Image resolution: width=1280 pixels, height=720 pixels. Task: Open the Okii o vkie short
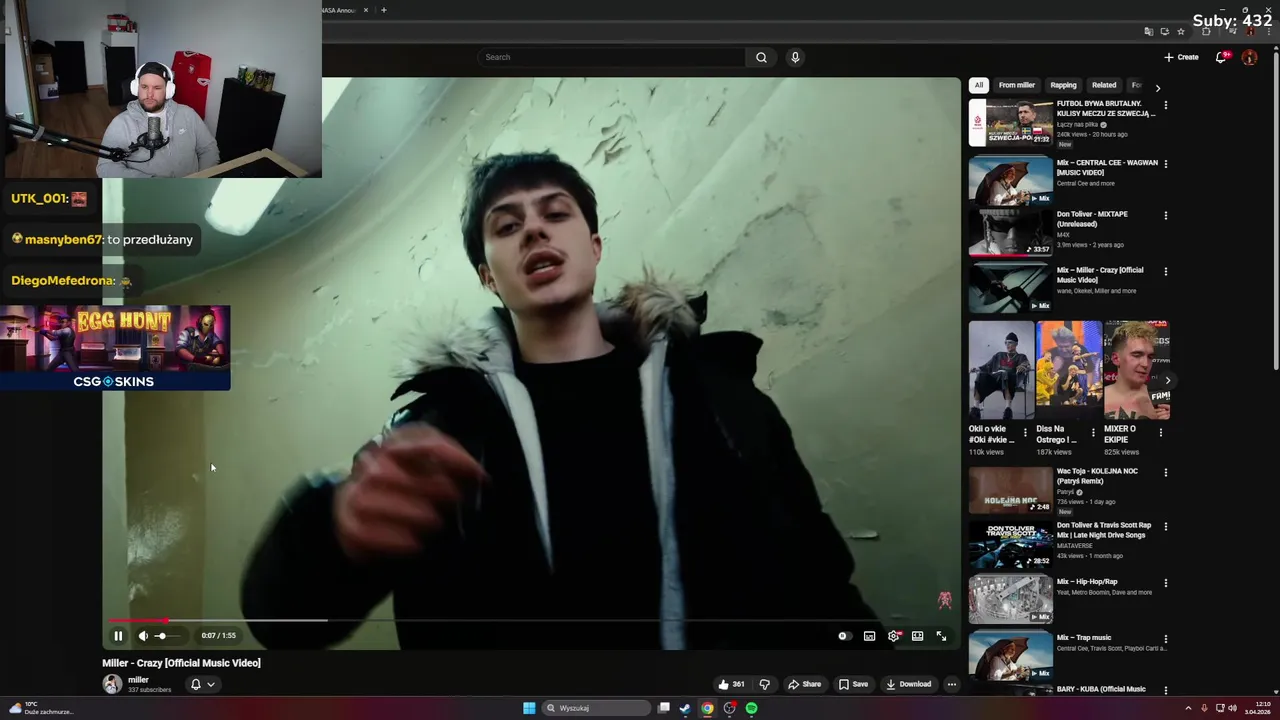pyautogui.click(x=1001, y=370)
